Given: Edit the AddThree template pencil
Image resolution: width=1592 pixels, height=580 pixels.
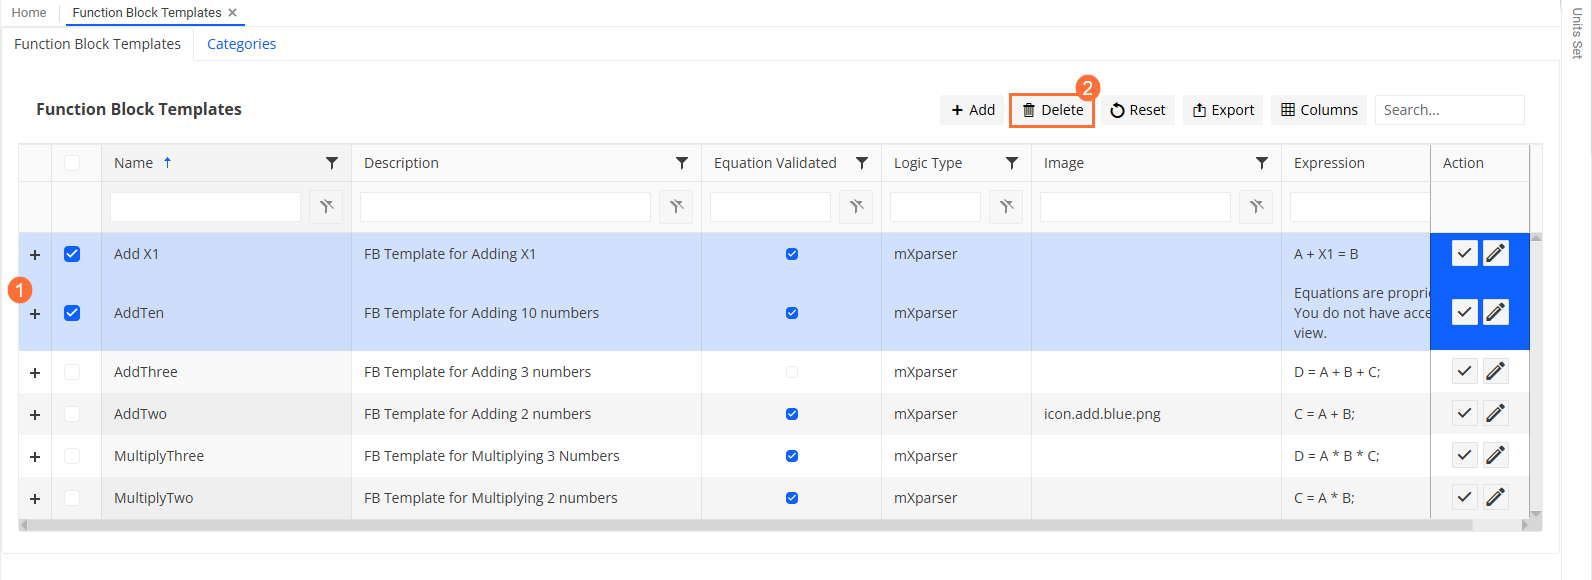Looking at the screenshot, I should click(x=1496, y=371).
